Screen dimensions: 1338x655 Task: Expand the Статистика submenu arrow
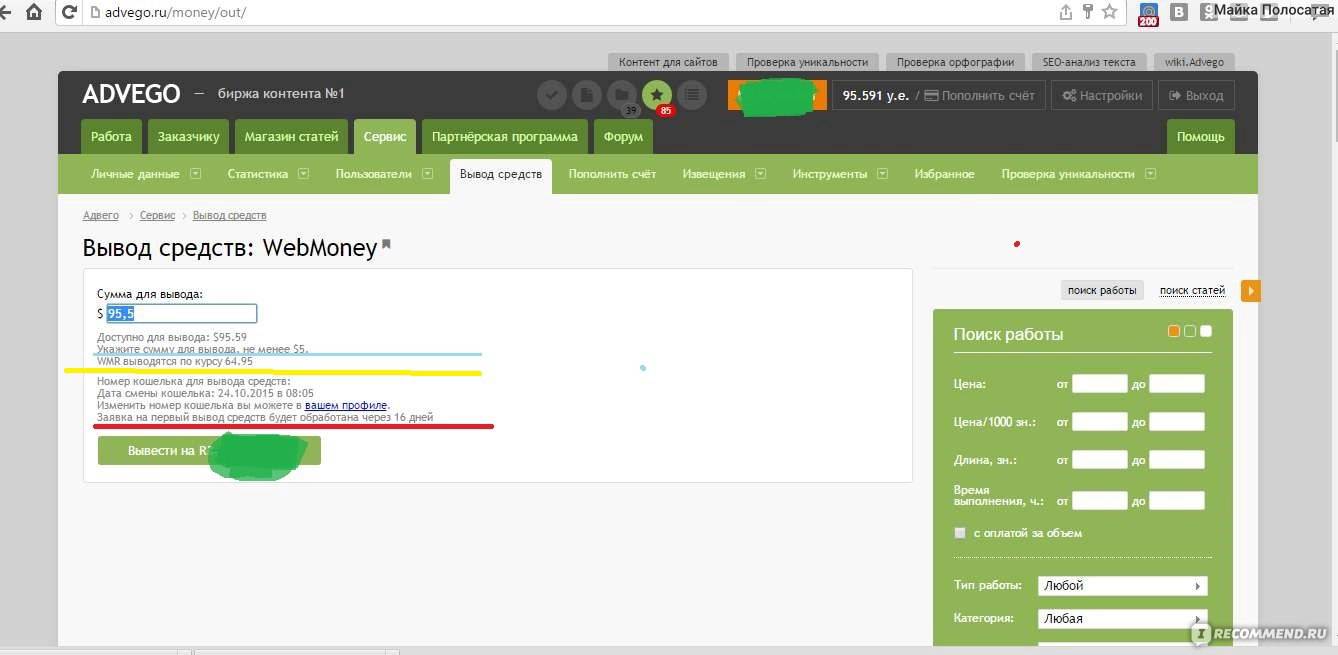304,173
